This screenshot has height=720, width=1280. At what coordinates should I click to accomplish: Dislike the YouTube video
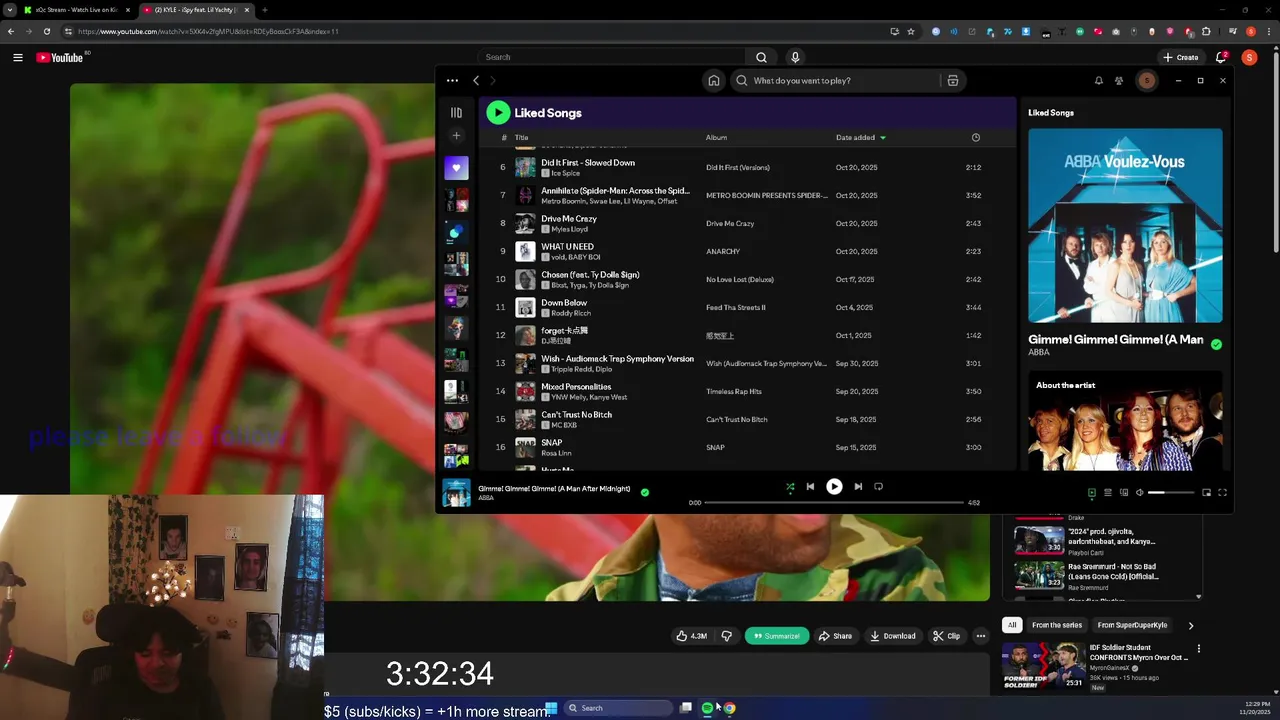[x=727, y=636]
